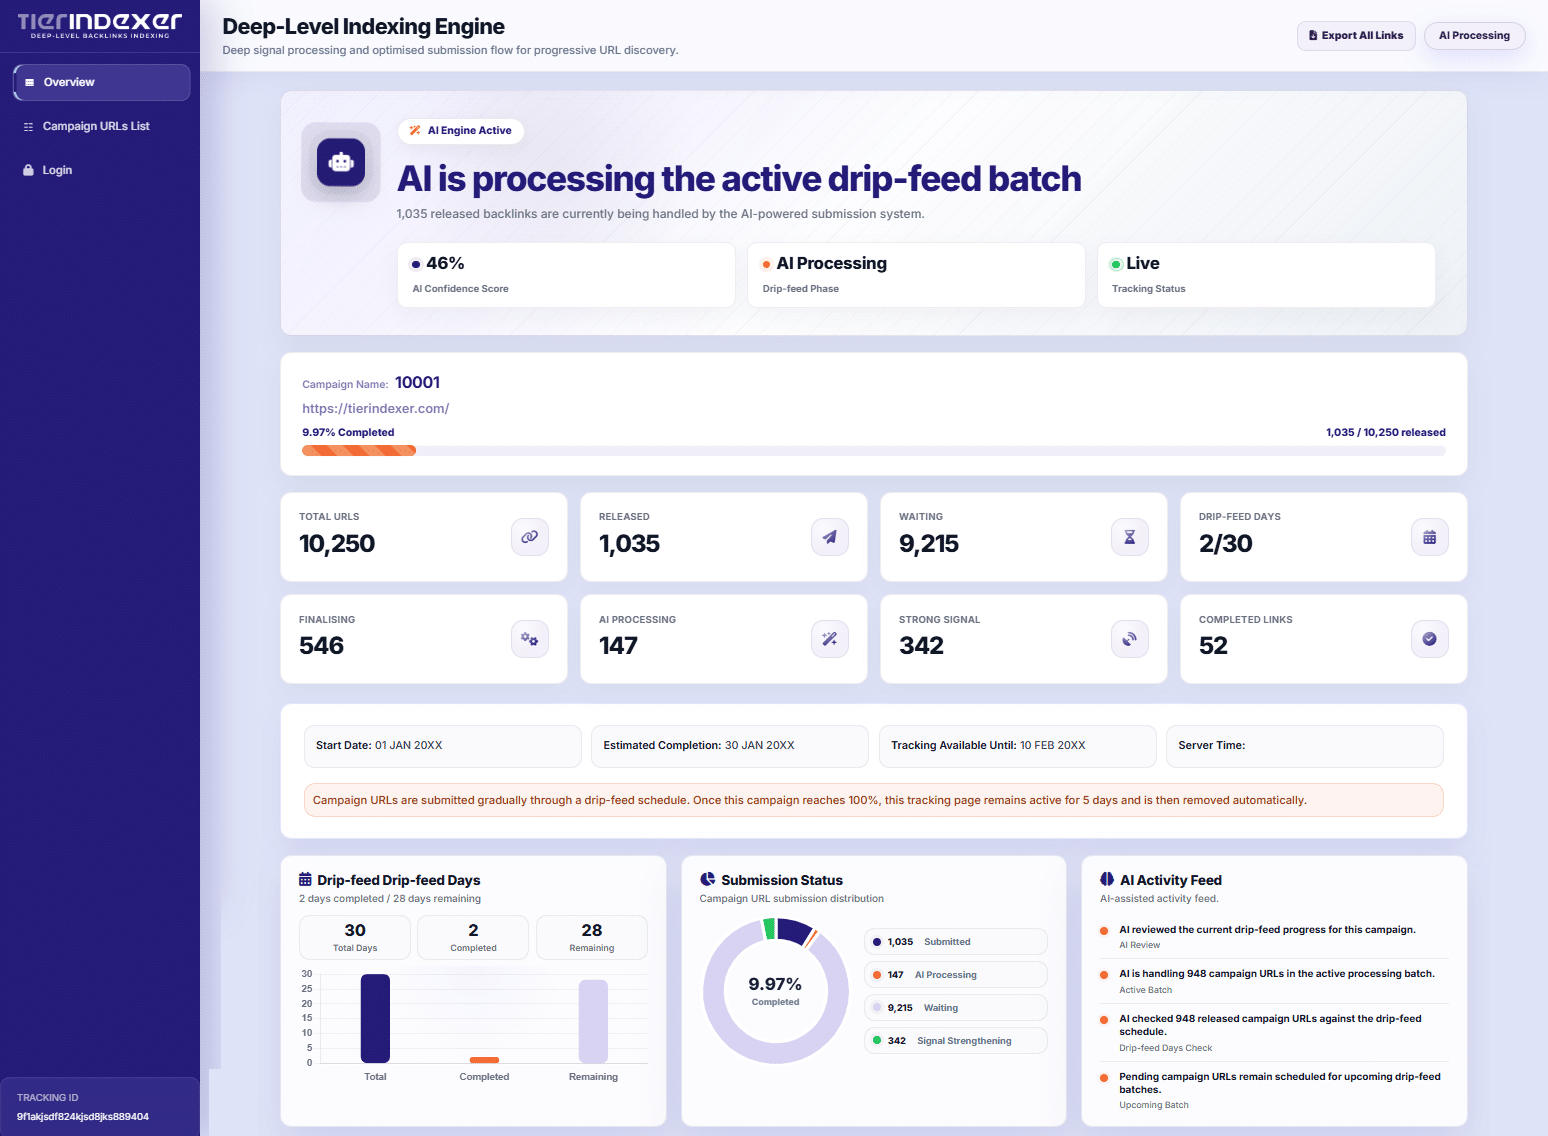Click the gears icon in Finalising card
Screen dimensions: 1548x1136
(x=530, y=639)
